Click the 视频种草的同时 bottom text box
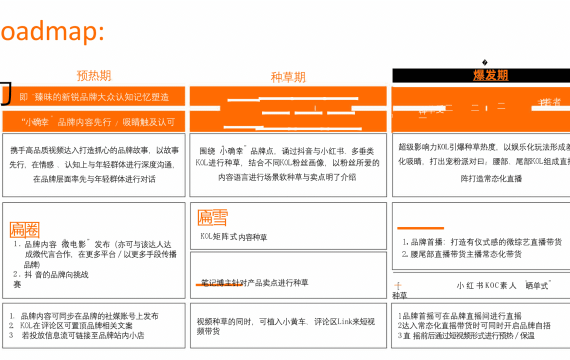This screenshot has height=360, width=570. click(x=288, y=325)
